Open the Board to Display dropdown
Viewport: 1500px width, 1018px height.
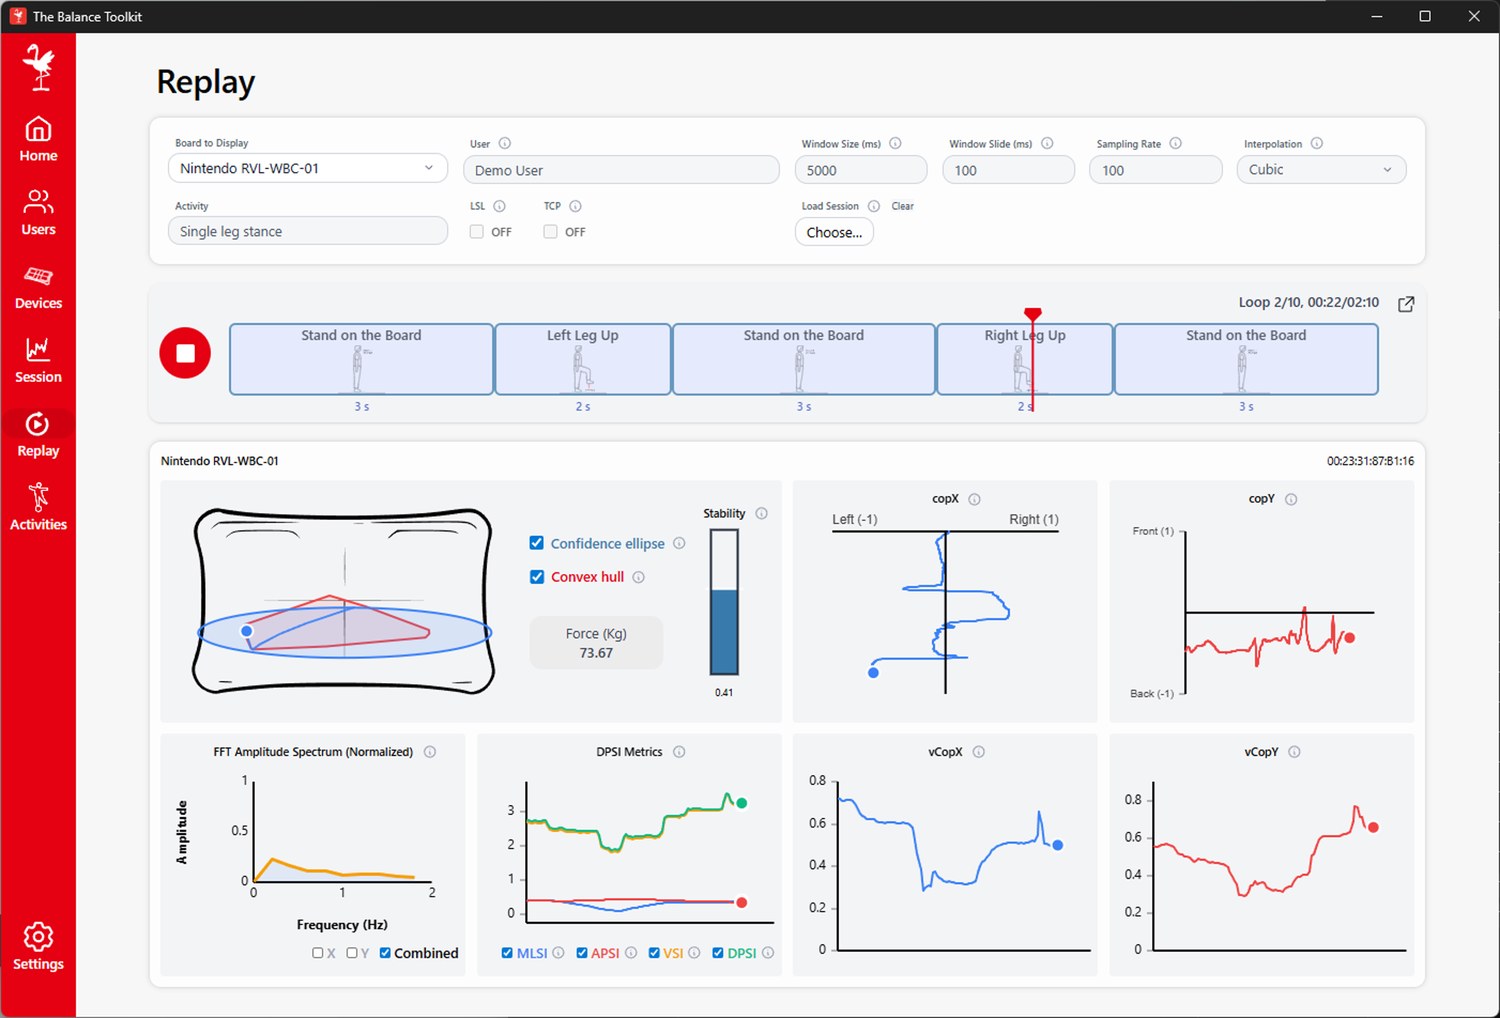(x=308, y=168)
